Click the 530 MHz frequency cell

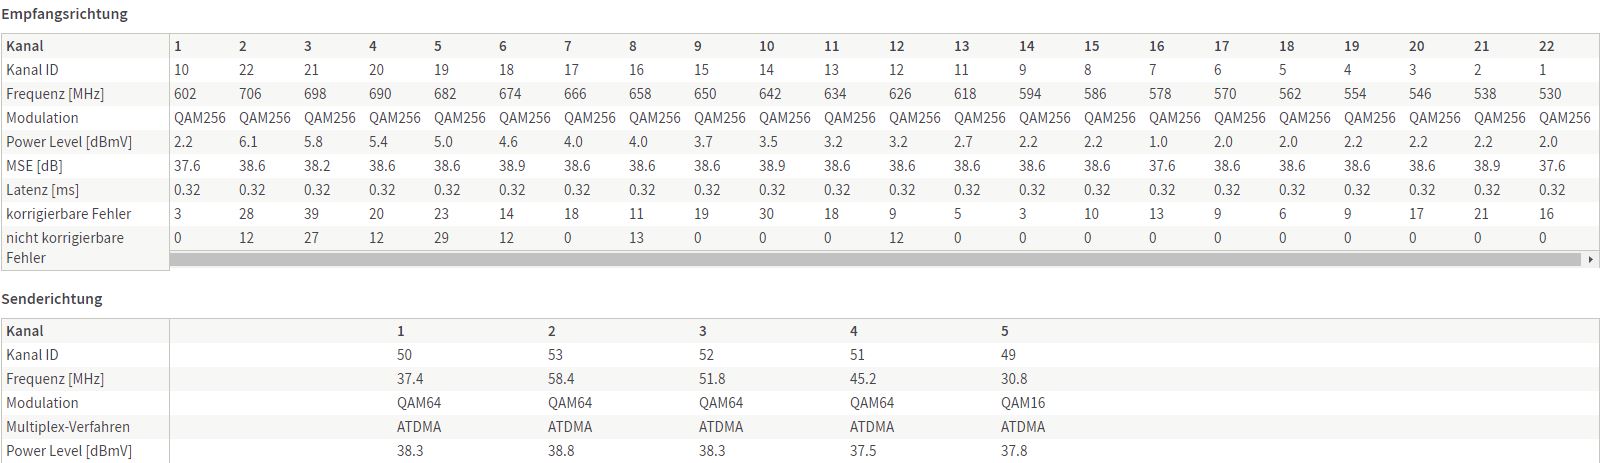coord(1550,94)
